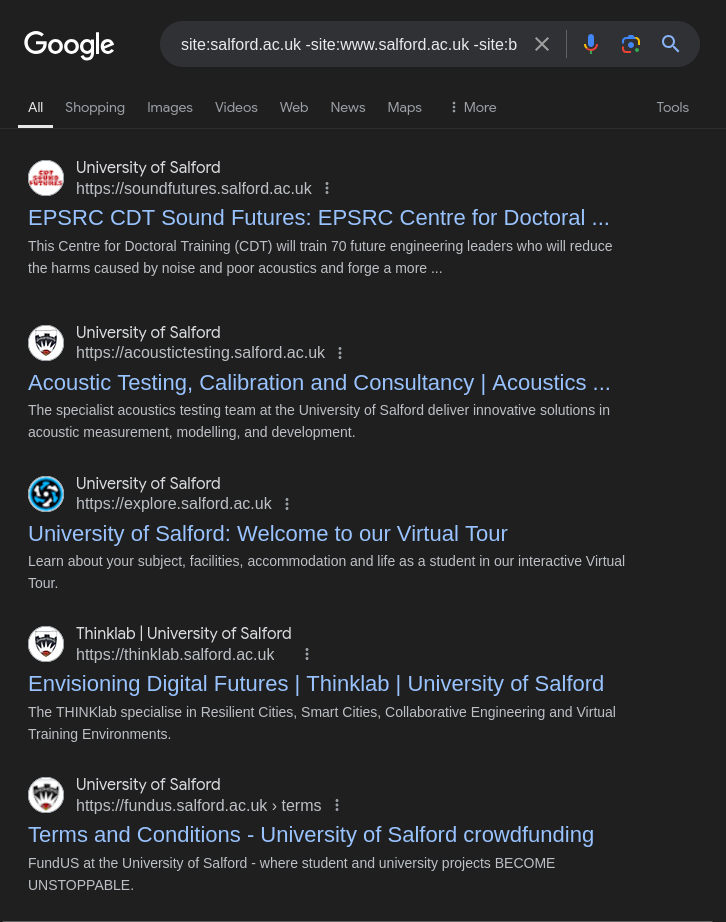The image size is (726, 922).
Task: Open the Envisioning Digital Futures Thinklab link
Action: 316,684
